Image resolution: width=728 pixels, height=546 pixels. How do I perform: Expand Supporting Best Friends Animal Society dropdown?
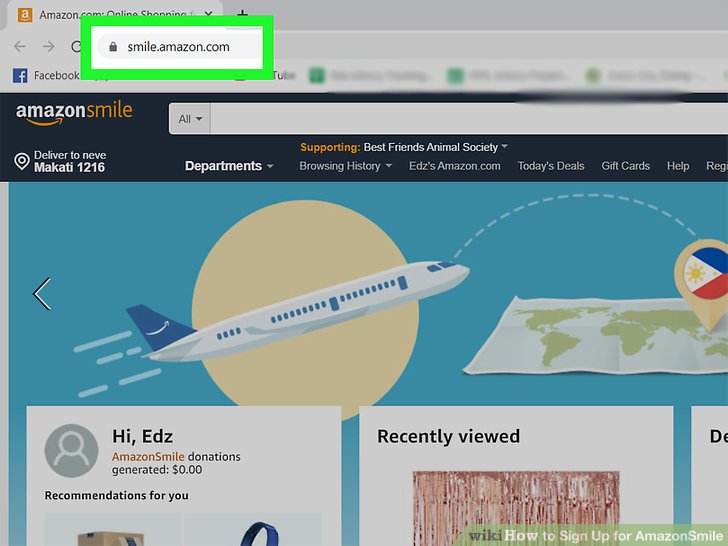click(403, 147)
